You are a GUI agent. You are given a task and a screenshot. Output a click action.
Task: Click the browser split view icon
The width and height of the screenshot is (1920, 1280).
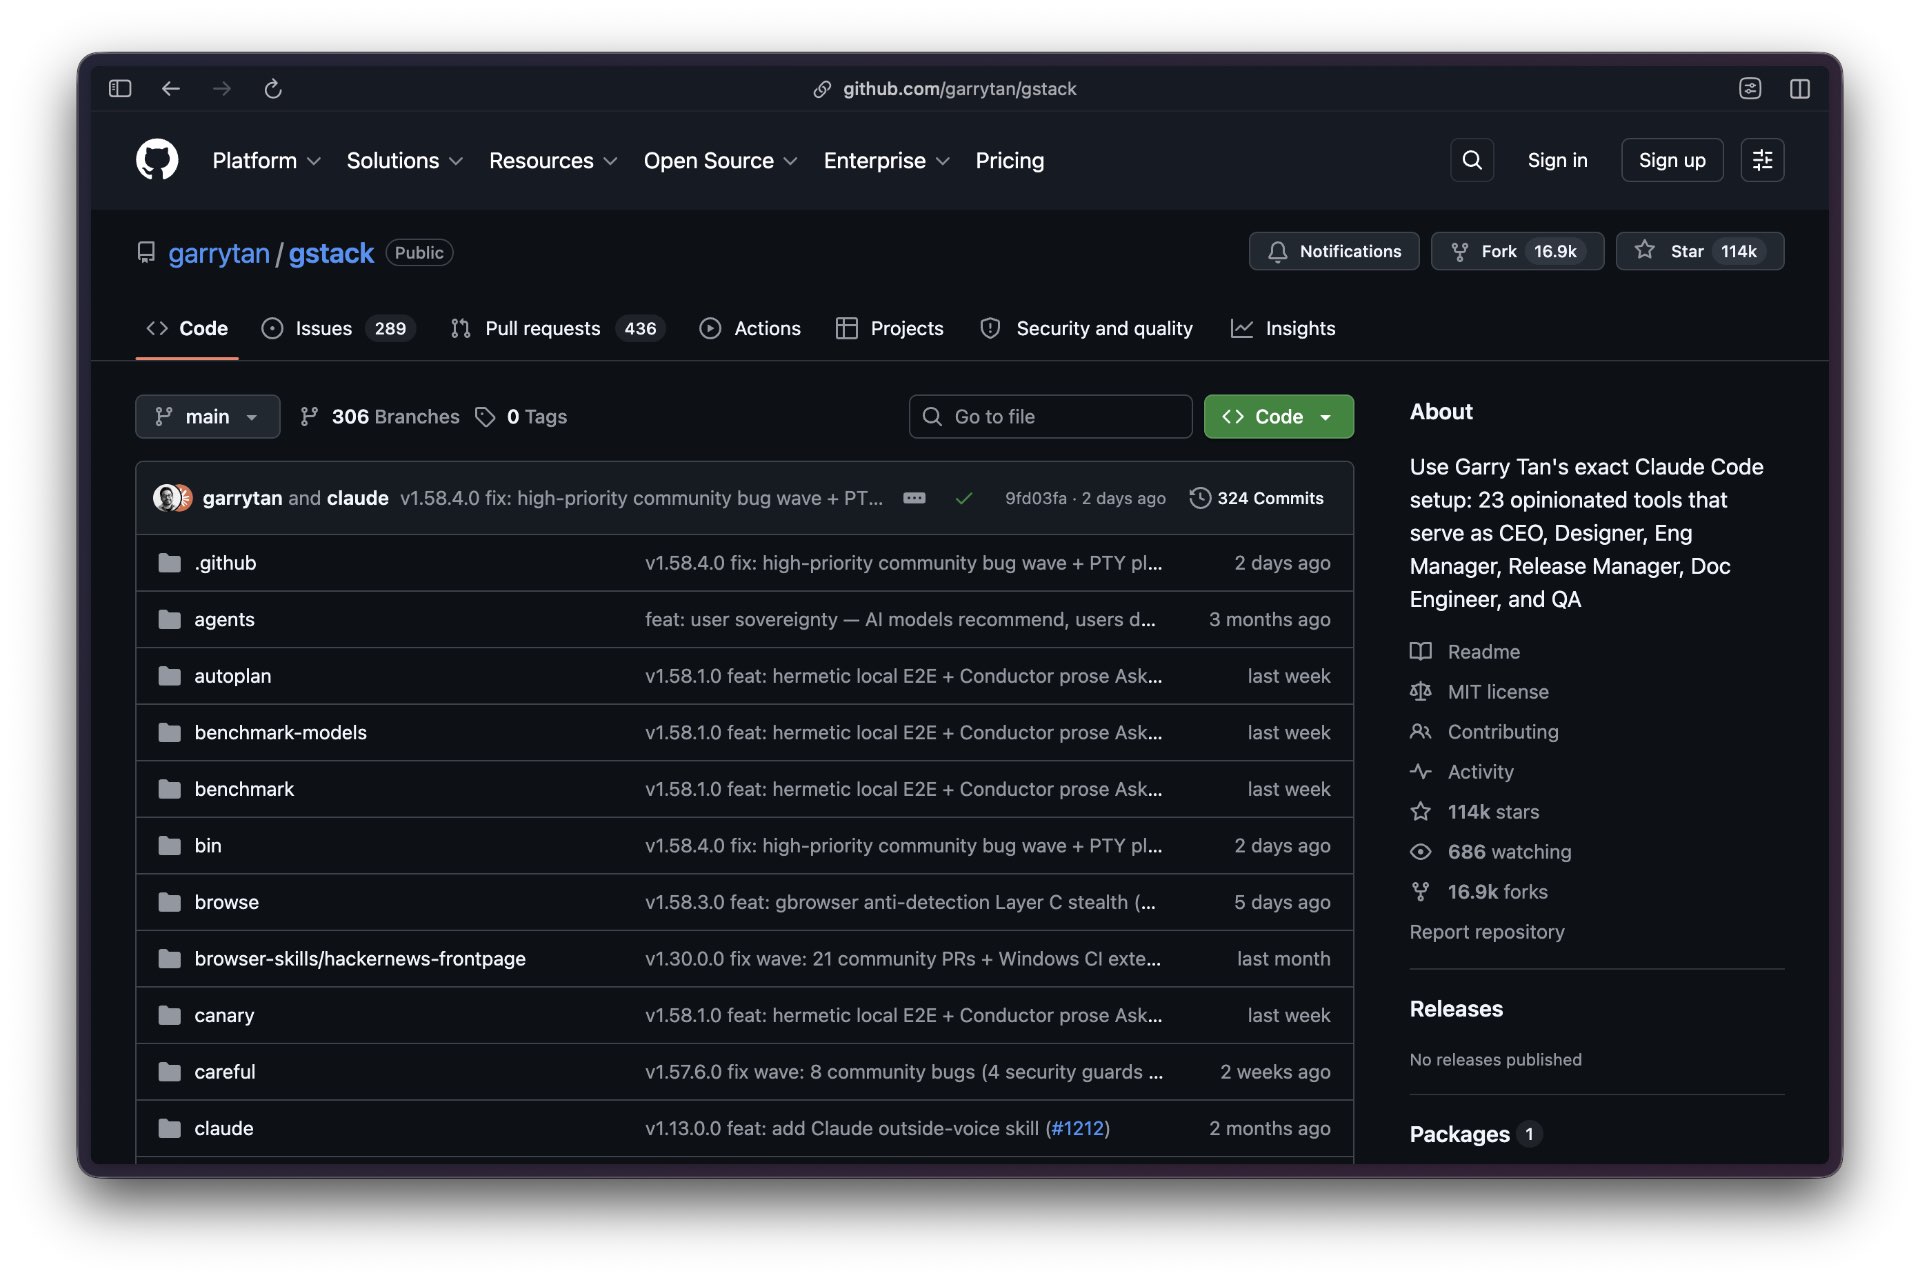[1800, 89]
